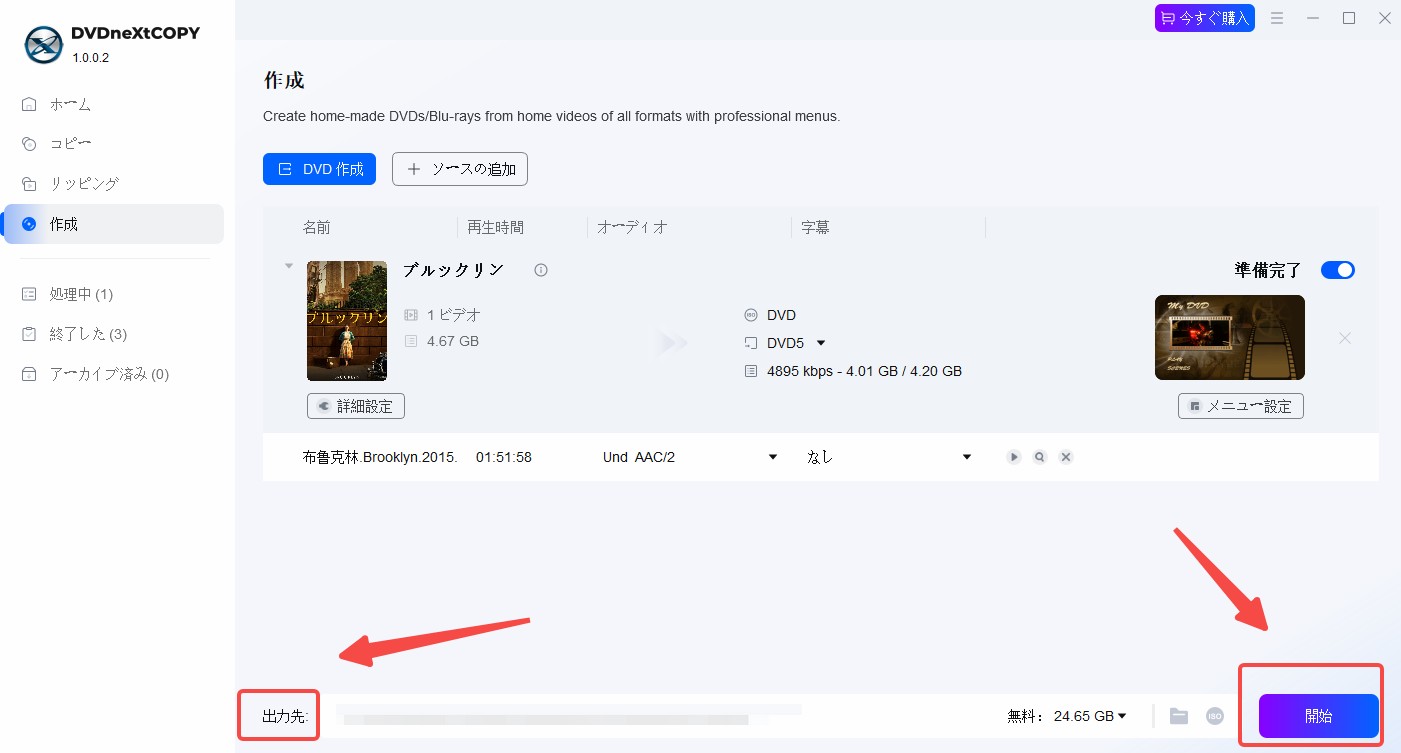Click the 開始 start button
This screenshot has height=753, width=1401.
pyautogui.click(x=1318, y=716)
